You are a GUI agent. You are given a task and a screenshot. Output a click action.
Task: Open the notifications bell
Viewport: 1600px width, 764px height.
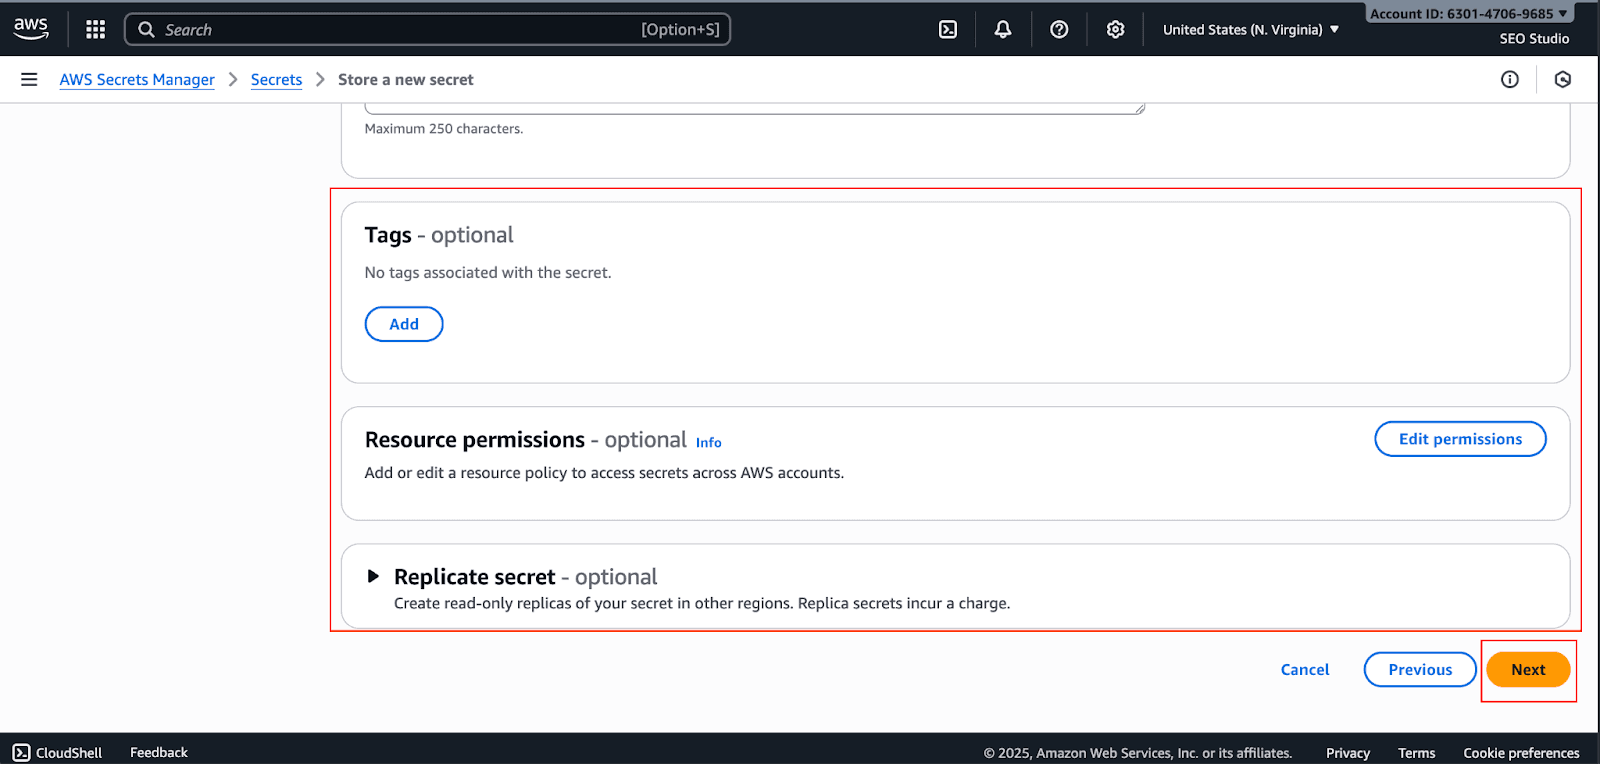pyautogui.click(x=1003, y=29)
